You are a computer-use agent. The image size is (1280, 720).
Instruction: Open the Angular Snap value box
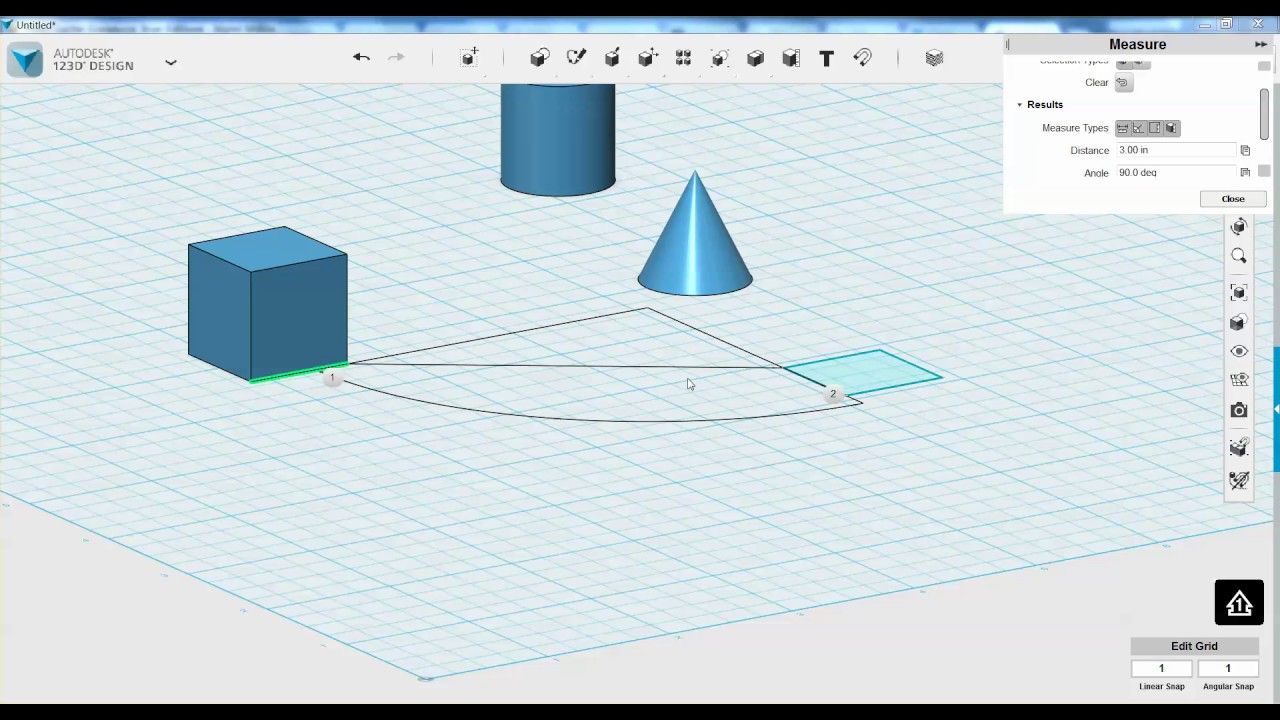pyautogui.click(x=1228, y=668)
